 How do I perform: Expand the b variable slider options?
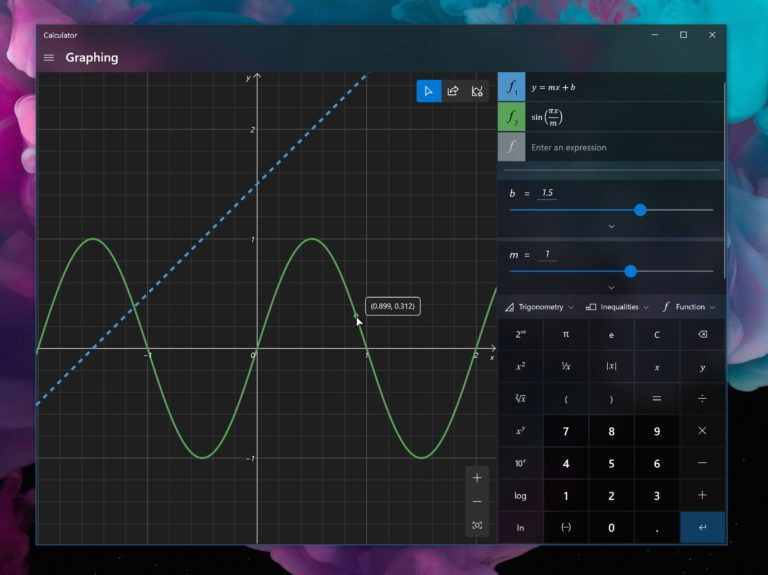click(611, 227)
